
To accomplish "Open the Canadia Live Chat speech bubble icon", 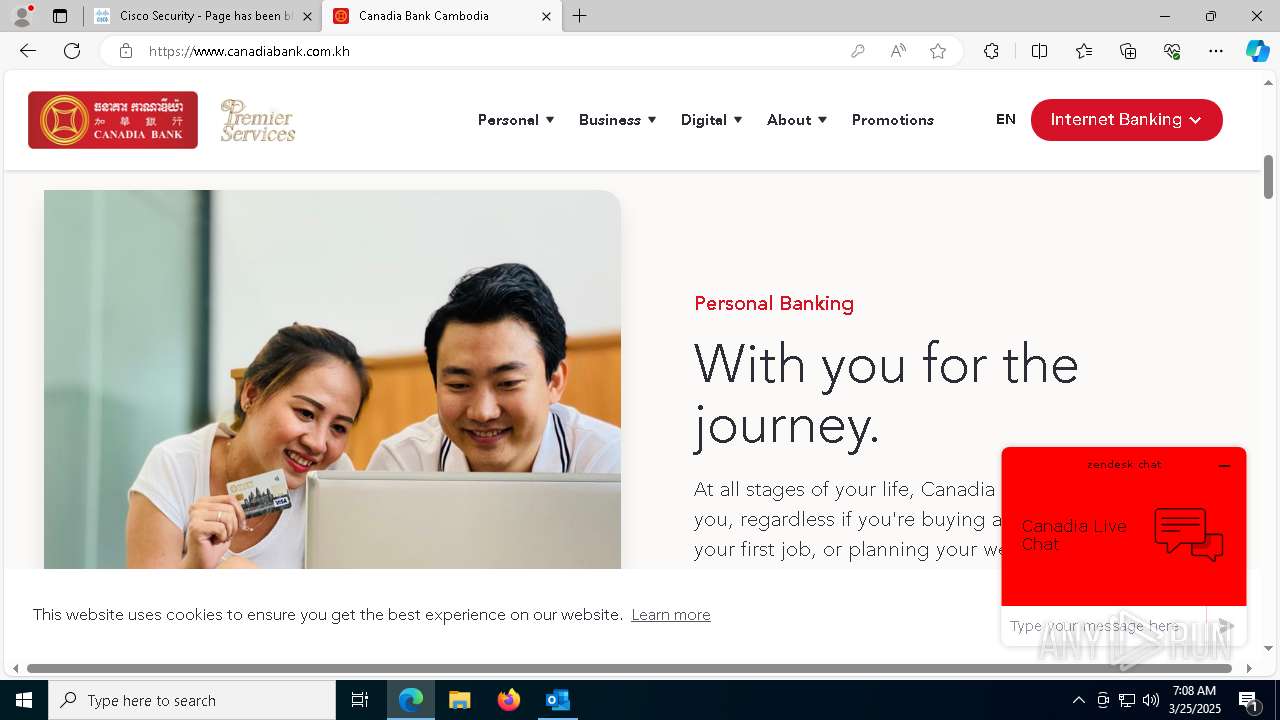I will tap(1189, 535).
